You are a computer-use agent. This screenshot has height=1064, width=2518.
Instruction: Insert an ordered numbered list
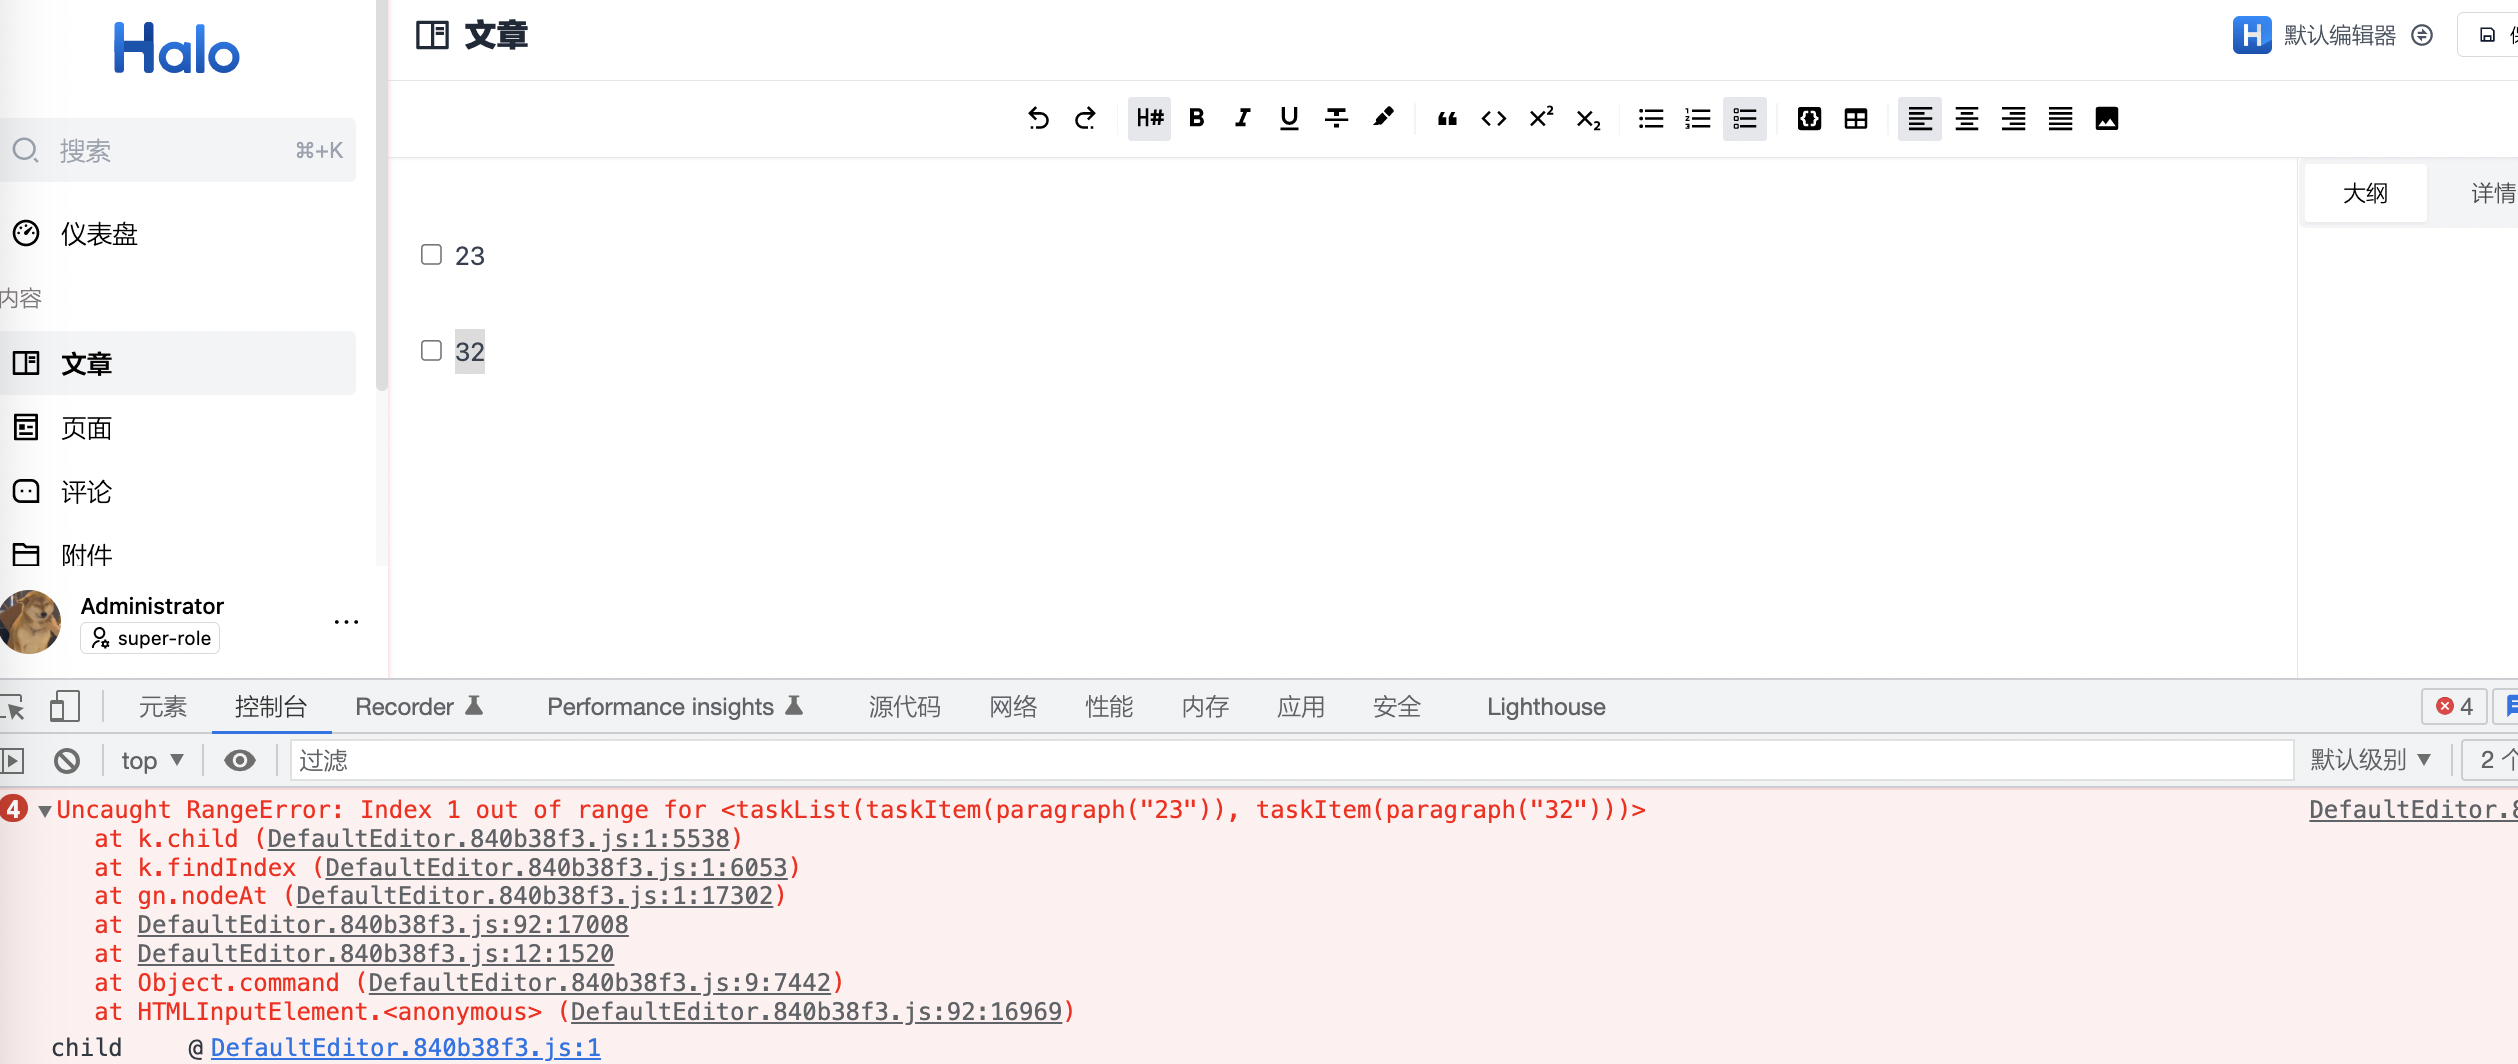1698,119
